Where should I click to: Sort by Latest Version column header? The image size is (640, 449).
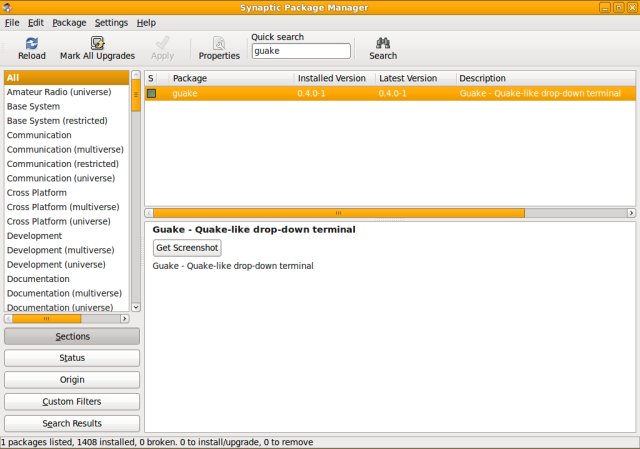pos(416,78)
